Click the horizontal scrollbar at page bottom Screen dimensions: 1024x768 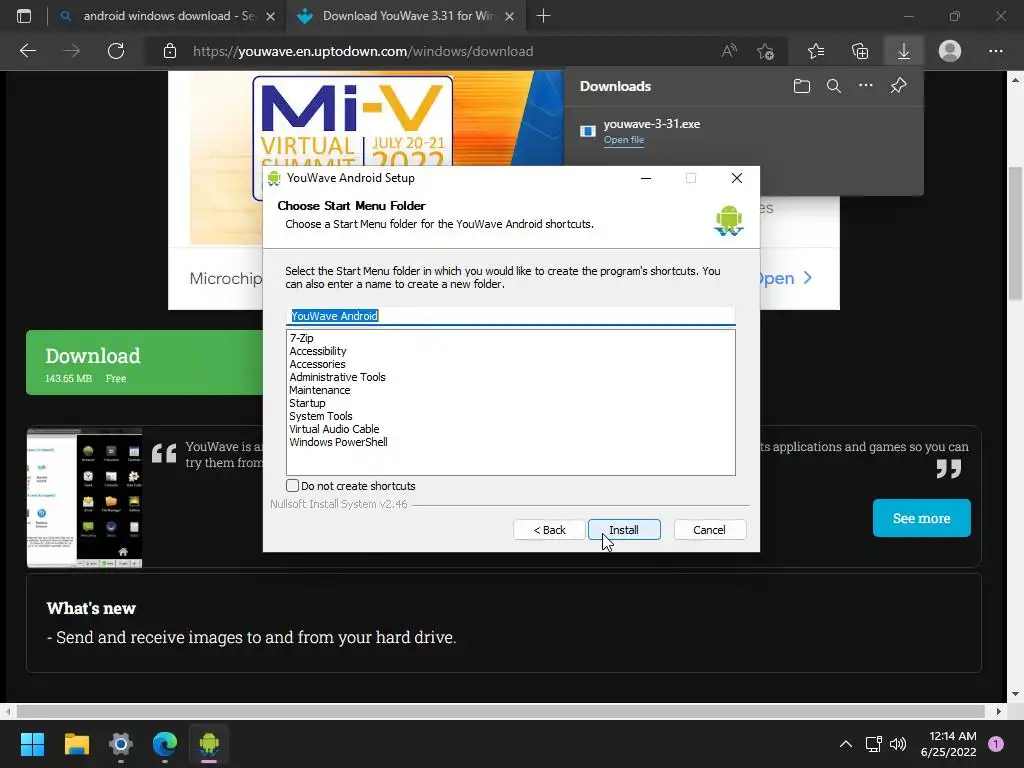pos(500,711)
